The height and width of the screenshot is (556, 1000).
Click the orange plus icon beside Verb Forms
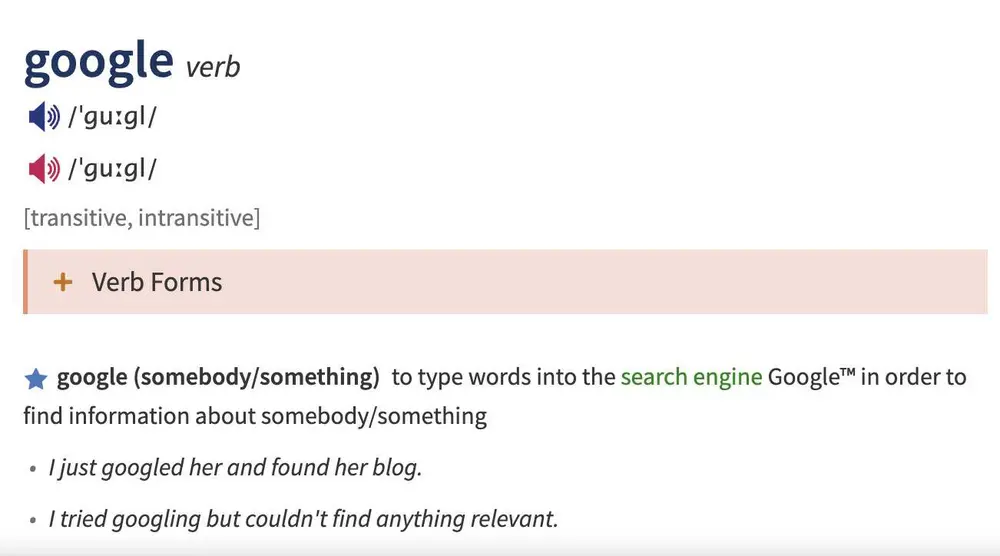click(x=63, y=282)
